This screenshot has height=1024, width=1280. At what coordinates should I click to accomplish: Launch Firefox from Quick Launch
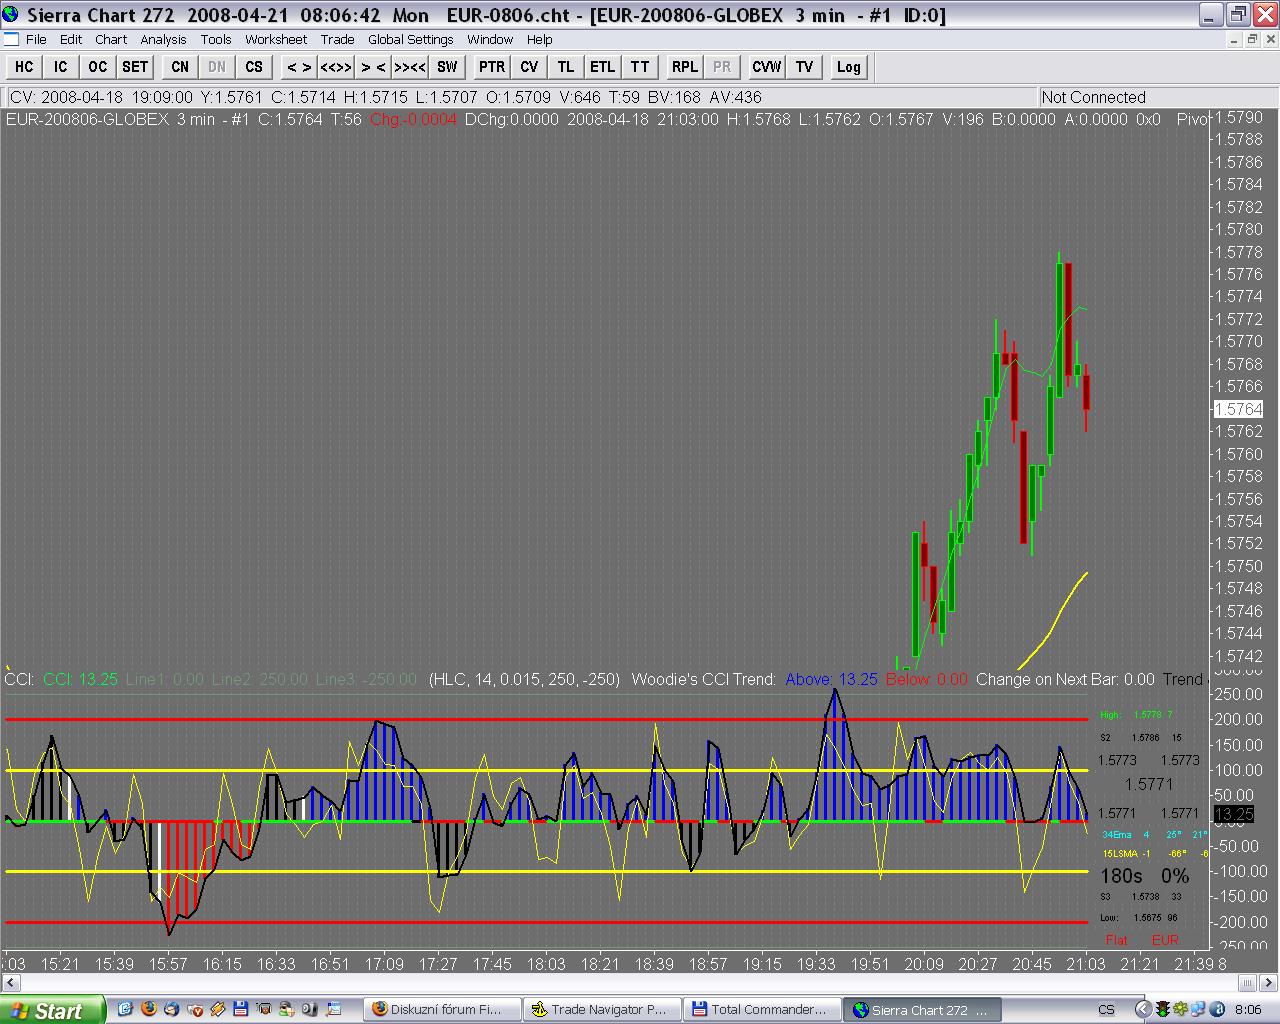point(150,1009)
